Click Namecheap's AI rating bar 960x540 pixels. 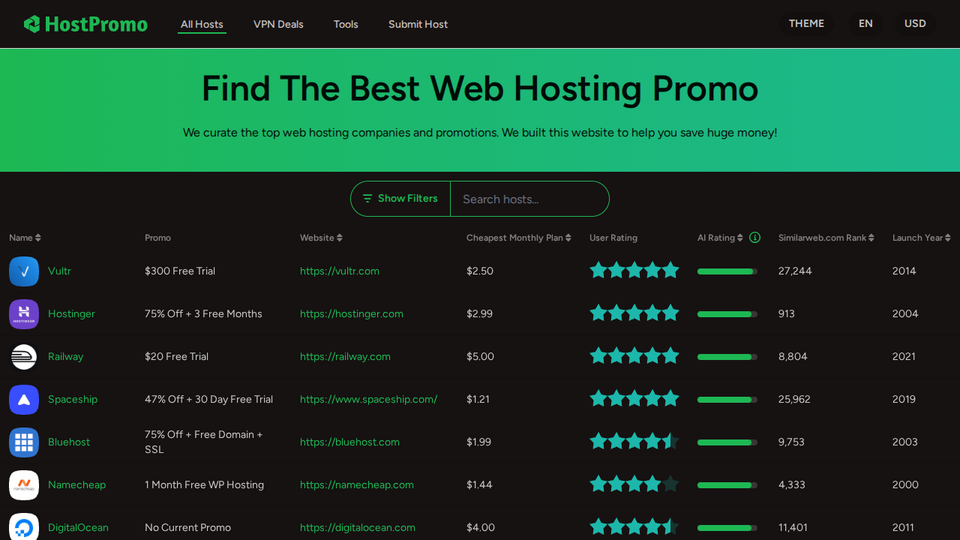pyautogui.click(x=727, y=485)
